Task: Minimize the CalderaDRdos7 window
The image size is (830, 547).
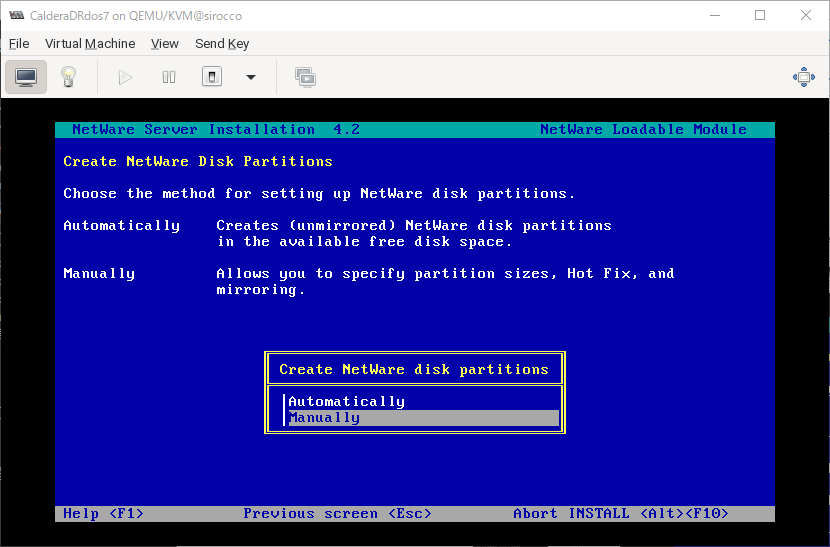Action: point(715,15)
